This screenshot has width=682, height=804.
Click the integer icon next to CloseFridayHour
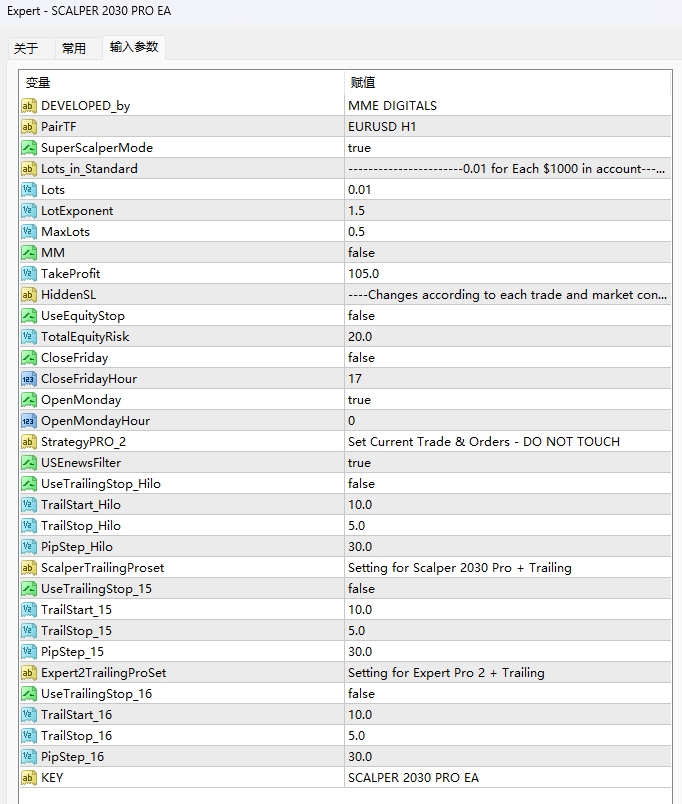point(28,379)
